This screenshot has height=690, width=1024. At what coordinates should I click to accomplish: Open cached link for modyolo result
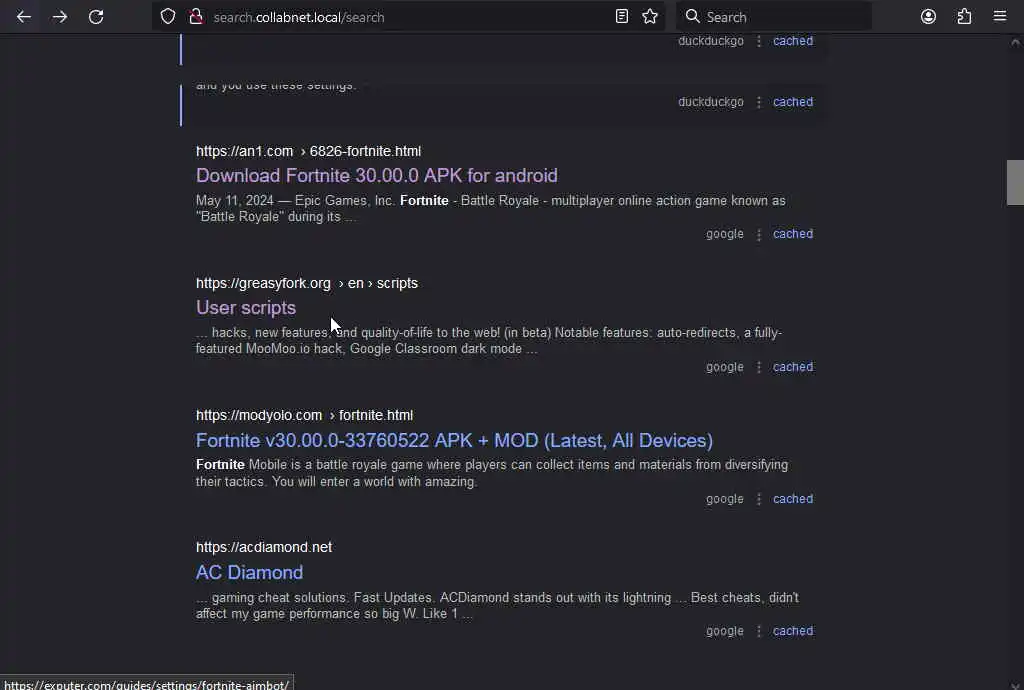click(793, 499)
